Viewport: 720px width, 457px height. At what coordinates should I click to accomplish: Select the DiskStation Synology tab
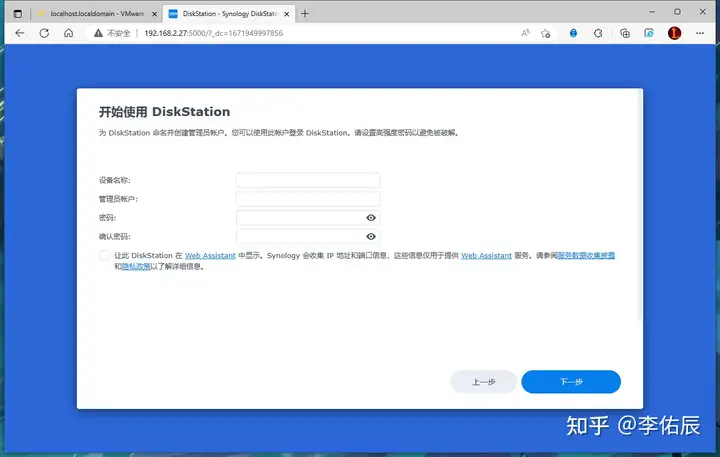[230, 14]
